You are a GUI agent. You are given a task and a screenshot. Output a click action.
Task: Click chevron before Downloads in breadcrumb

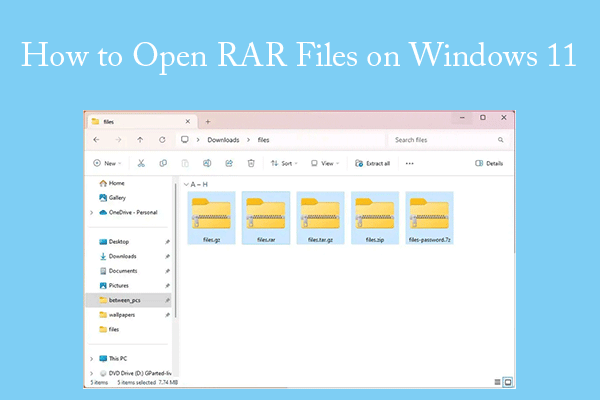(x=198, y=140)
